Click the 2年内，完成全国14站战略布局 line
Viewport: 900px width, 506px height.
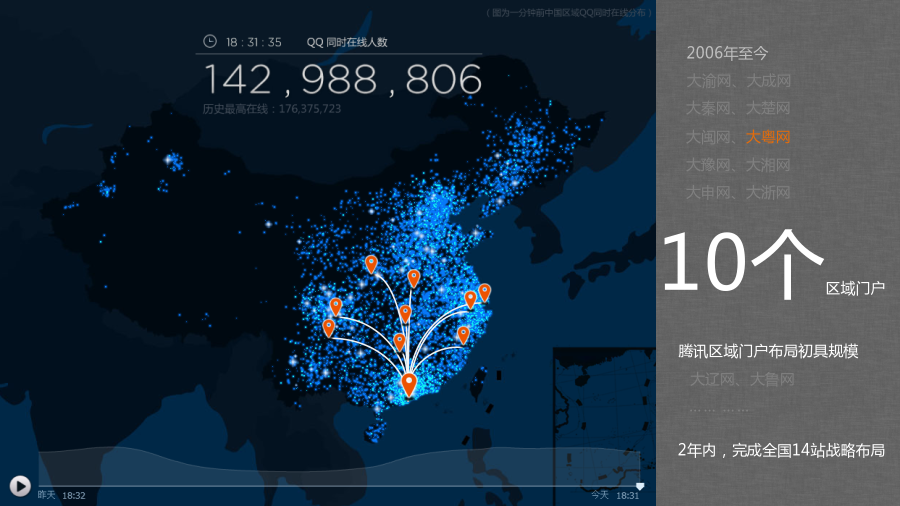click(781, 450)
